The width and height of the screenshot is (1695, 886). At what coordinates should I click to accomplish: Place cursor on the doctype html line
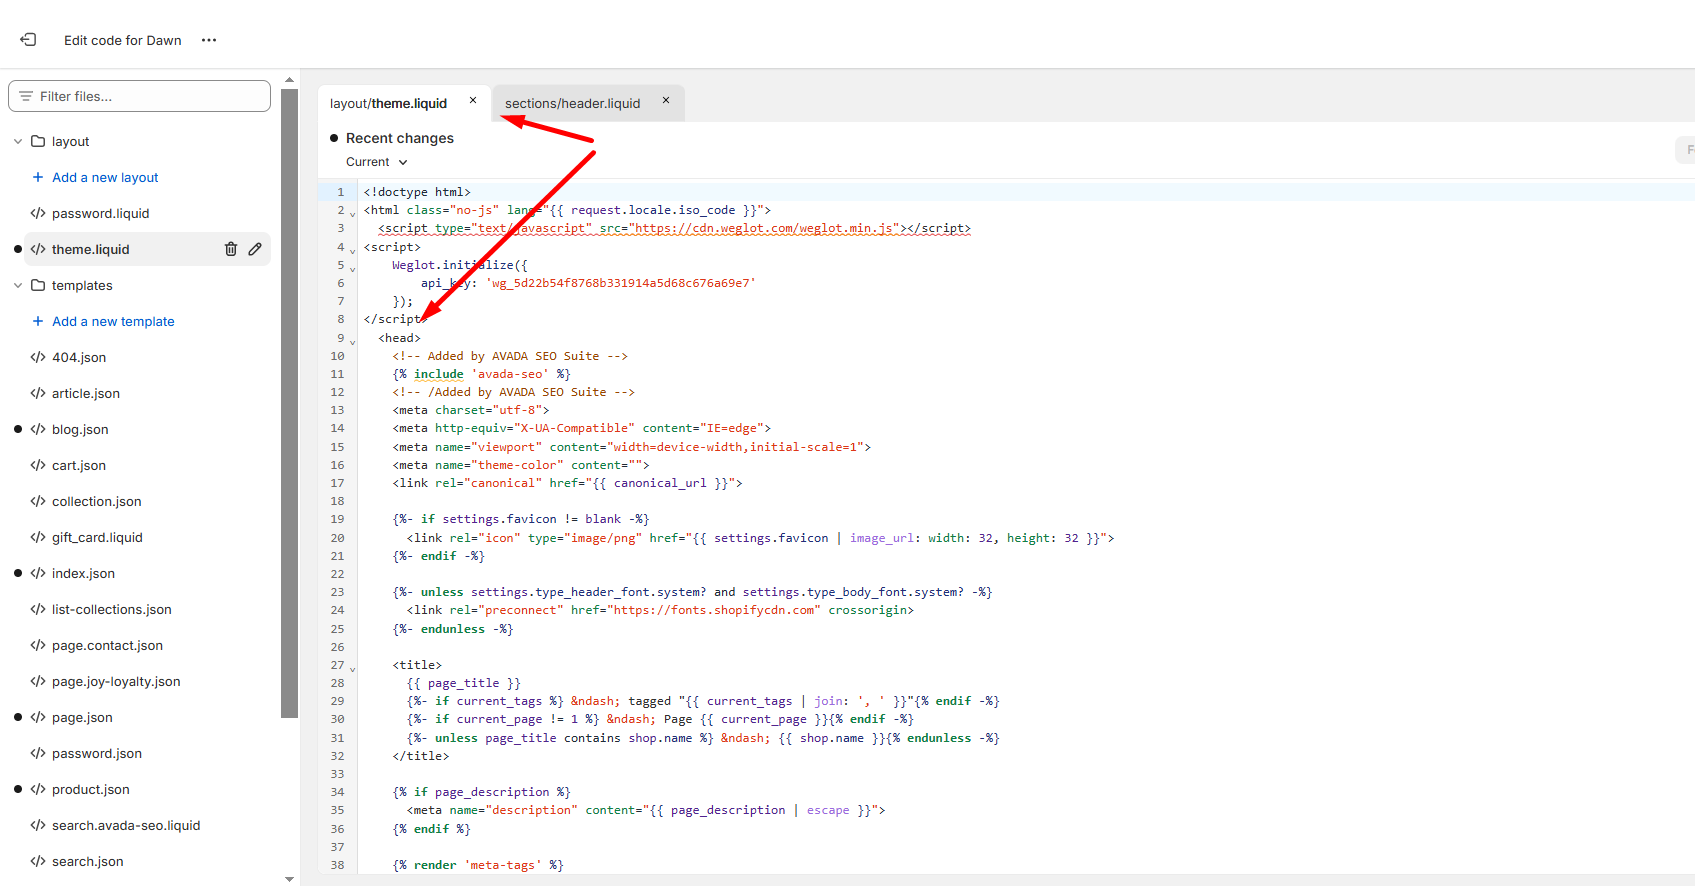coord(417,192)
